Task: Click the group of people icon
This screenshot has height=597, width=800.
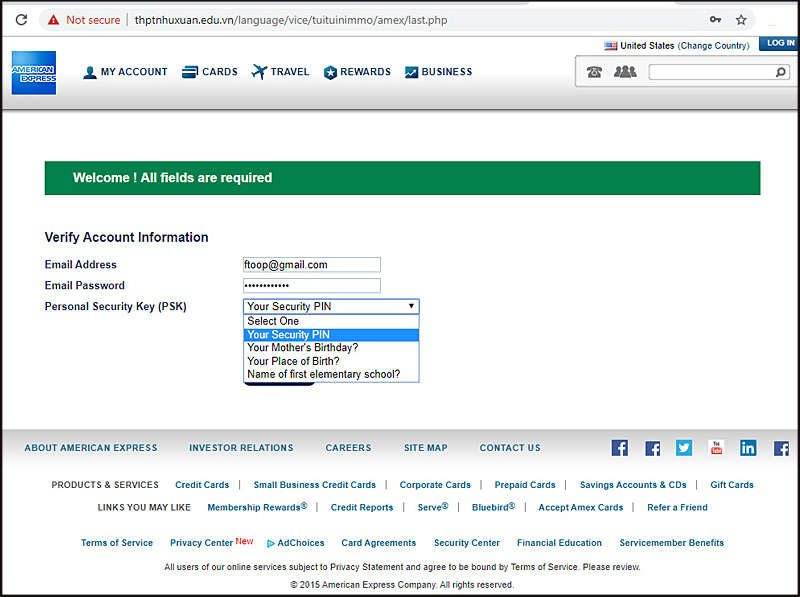Action: 625,72
